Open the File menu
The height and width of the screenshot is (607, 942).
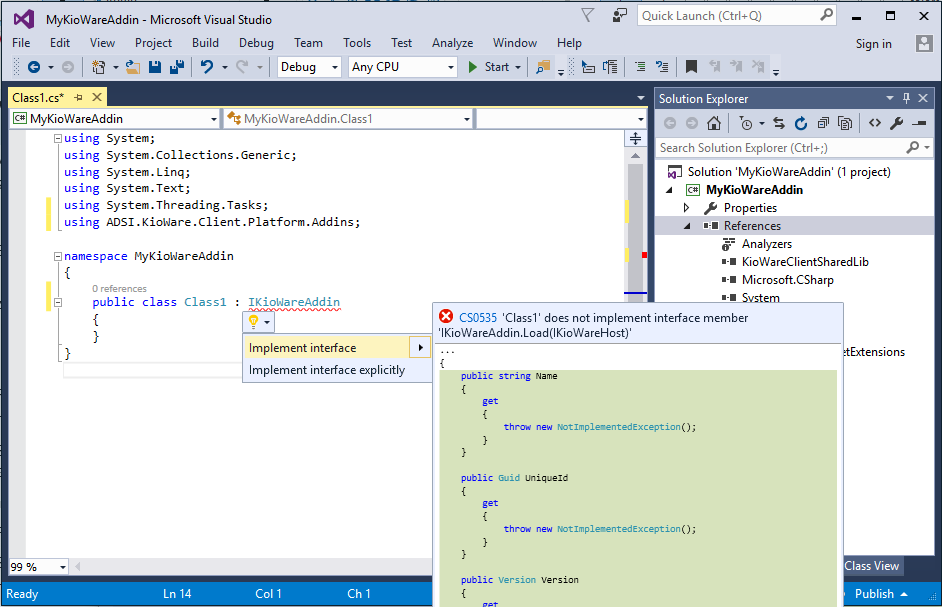coord(21,43)
